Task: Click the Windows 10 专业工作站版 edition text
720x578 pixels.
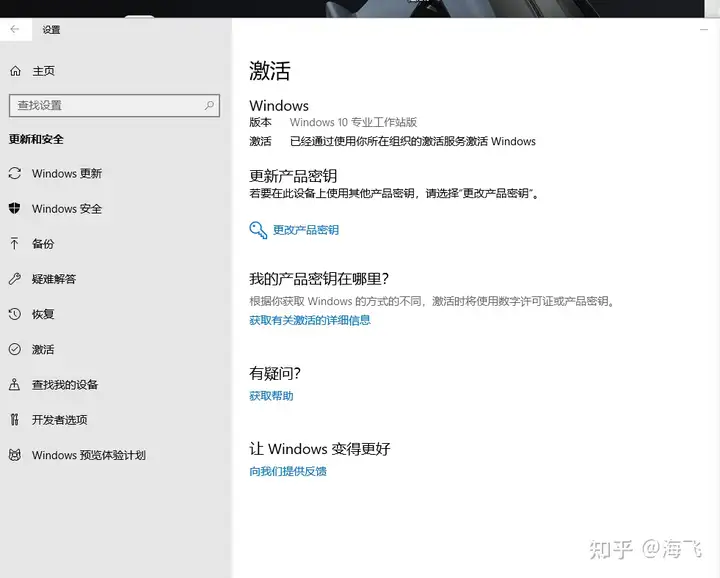Action: pos(353,122)
